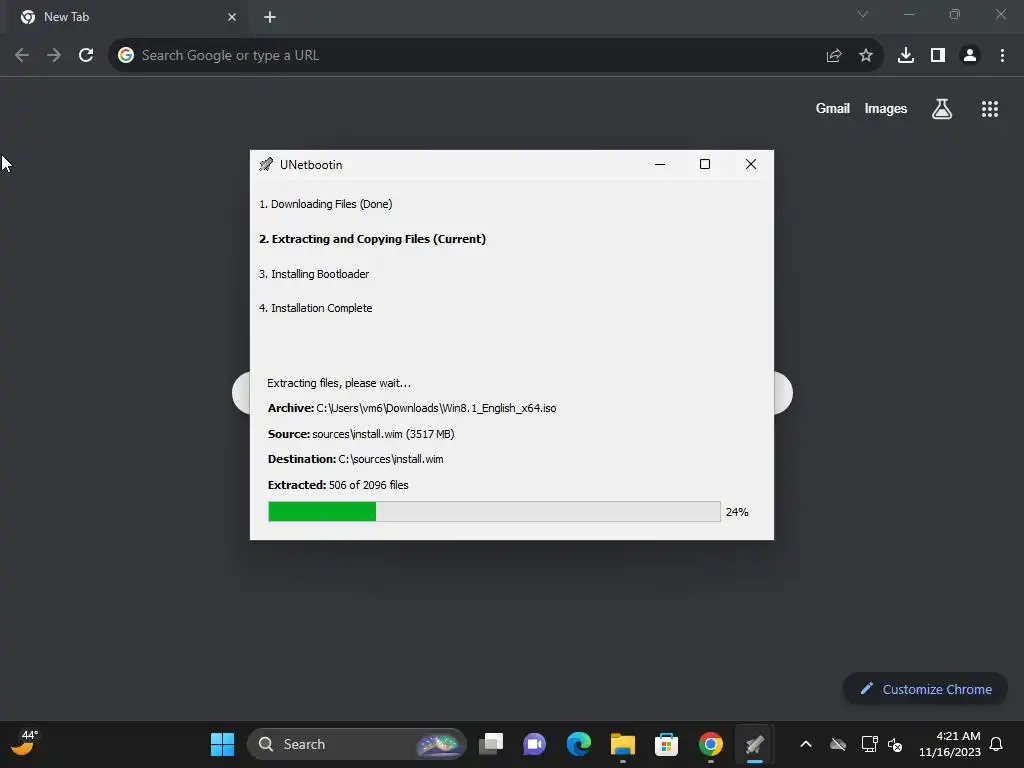Open Microsoft Store from taskbar
Screen dimensions: 1024x768
point(666,744)
